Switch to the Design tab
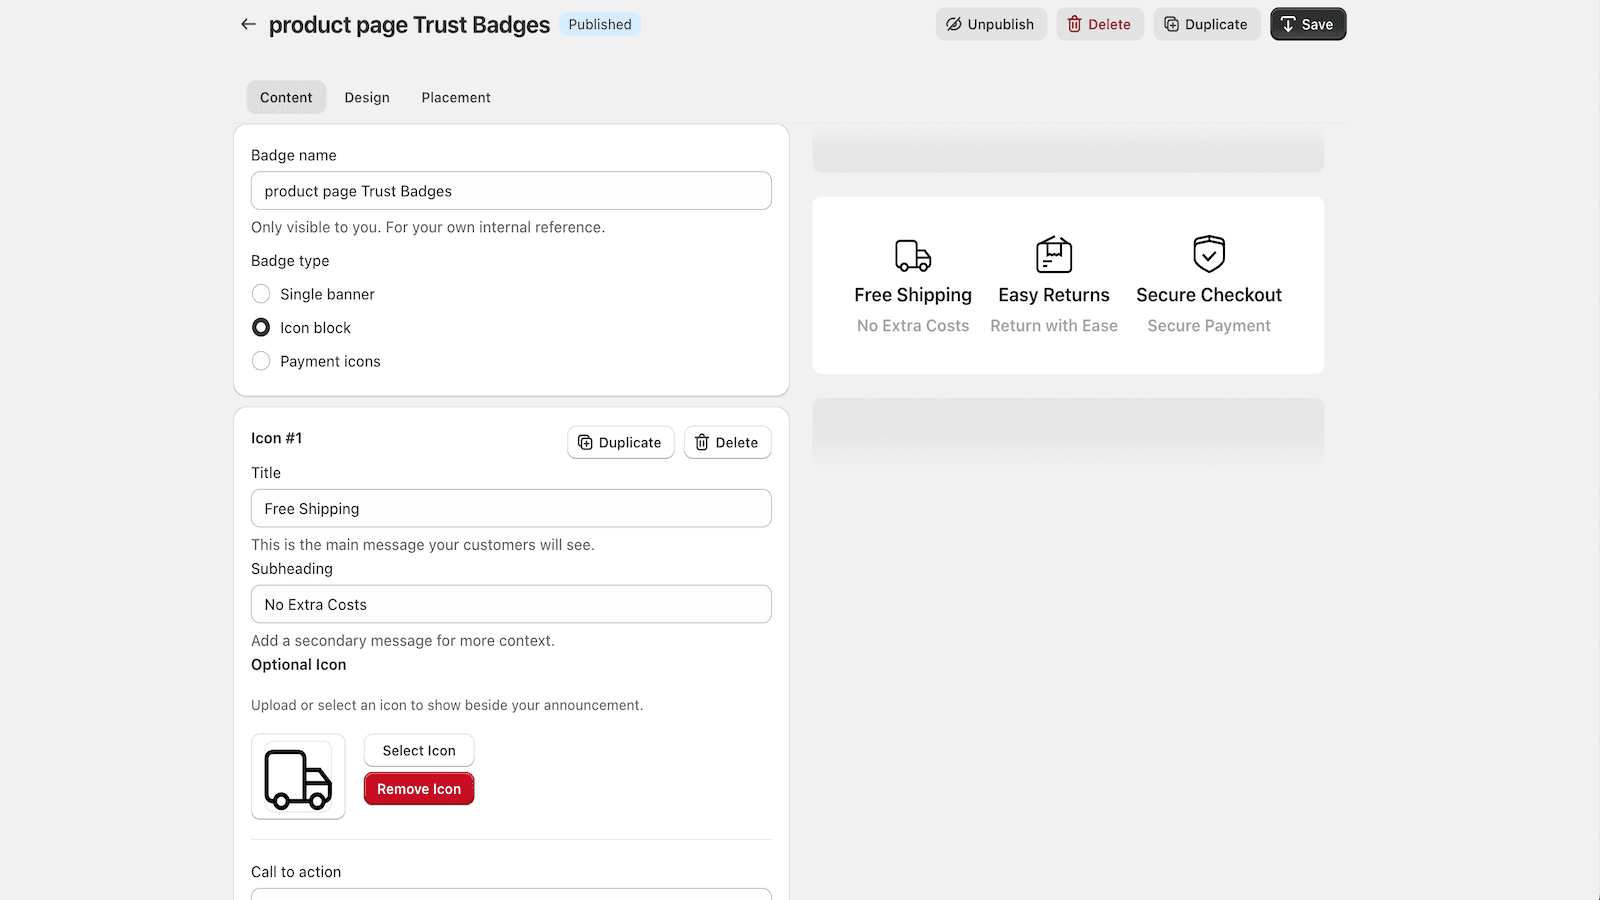The width and height of the screenshot is (1600, 900). (367, 97)
